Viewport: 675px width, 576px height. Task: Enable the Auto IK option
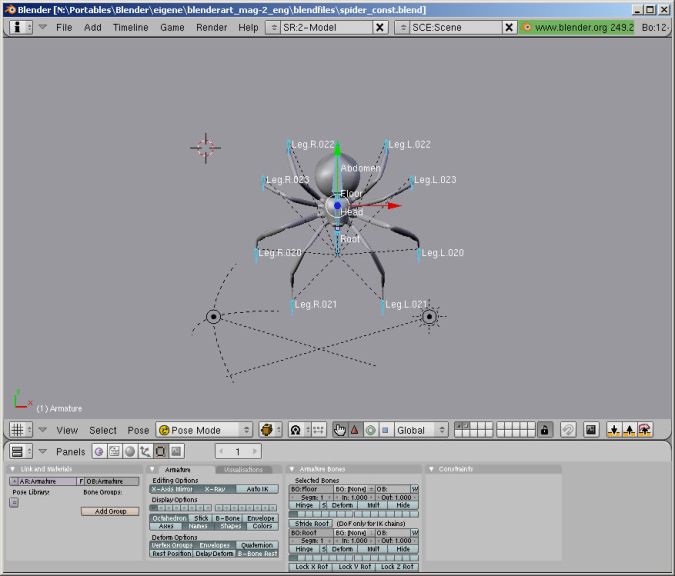point(257,489)
